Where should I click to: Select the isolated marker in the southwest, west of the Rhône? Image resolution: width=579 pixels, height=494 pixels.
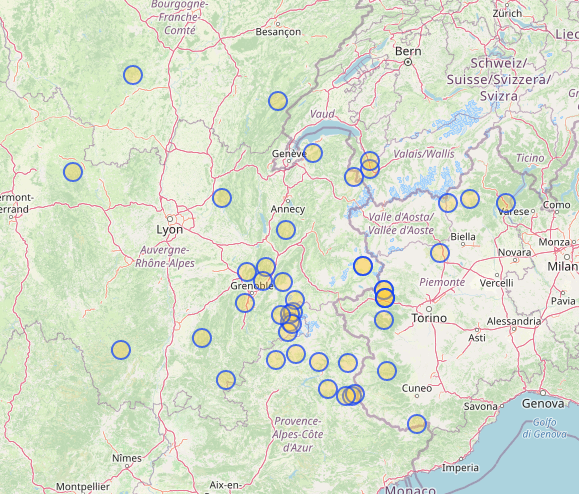click(121, 350)
